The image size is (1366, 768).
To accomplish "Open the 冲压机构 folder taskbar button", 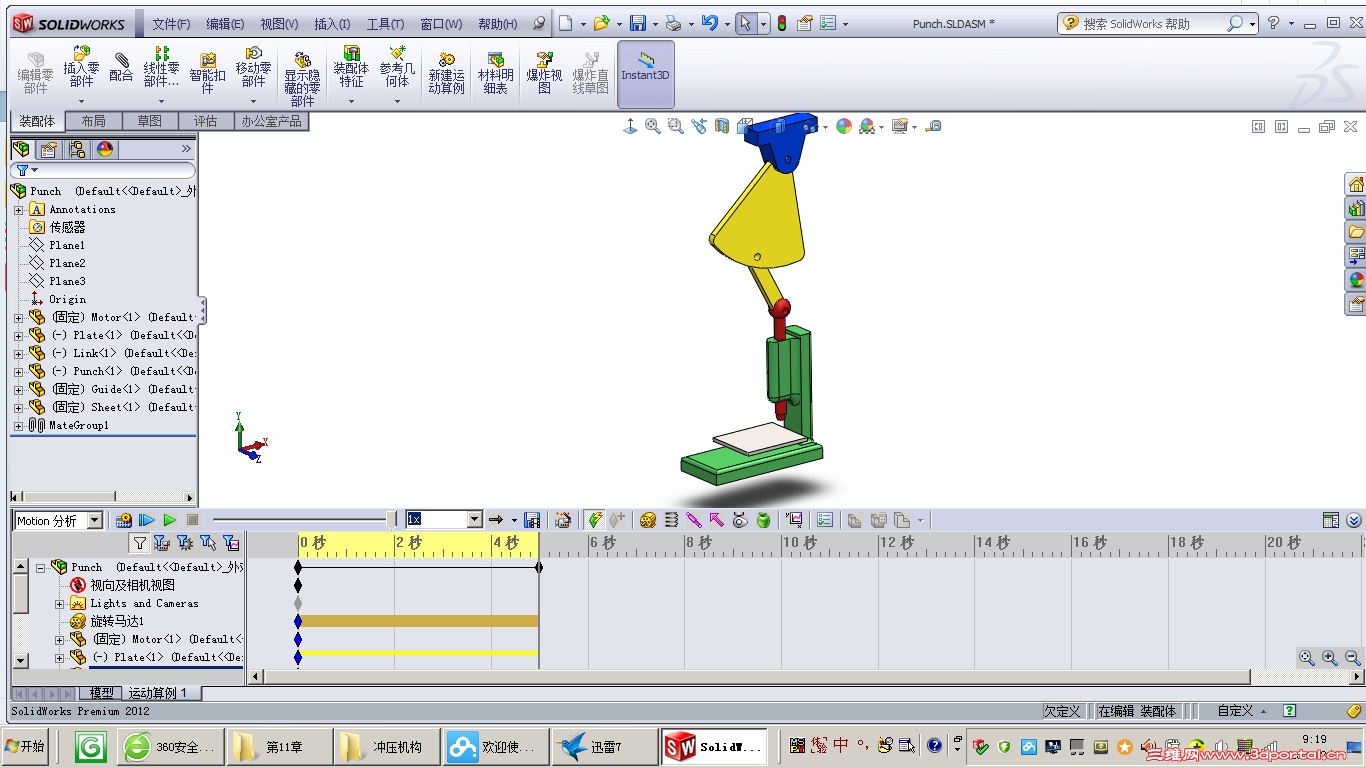I will pyautogui.click(x=387, y=747).
